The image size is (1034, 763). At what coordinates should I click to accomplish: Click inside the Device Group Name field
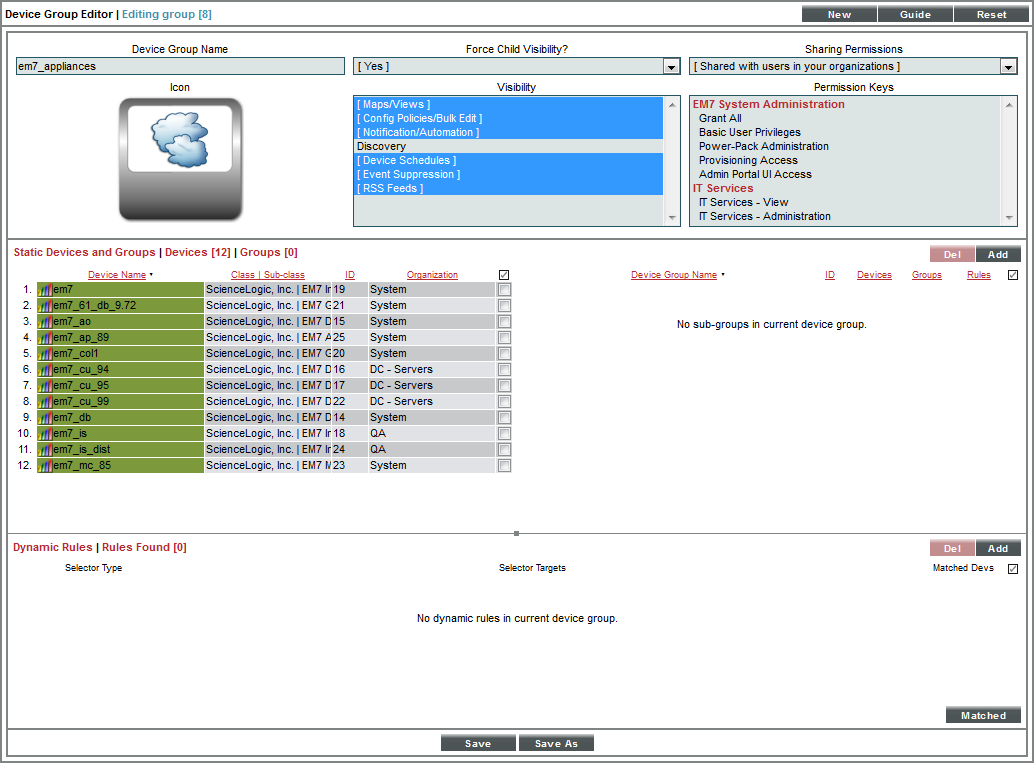180,65
